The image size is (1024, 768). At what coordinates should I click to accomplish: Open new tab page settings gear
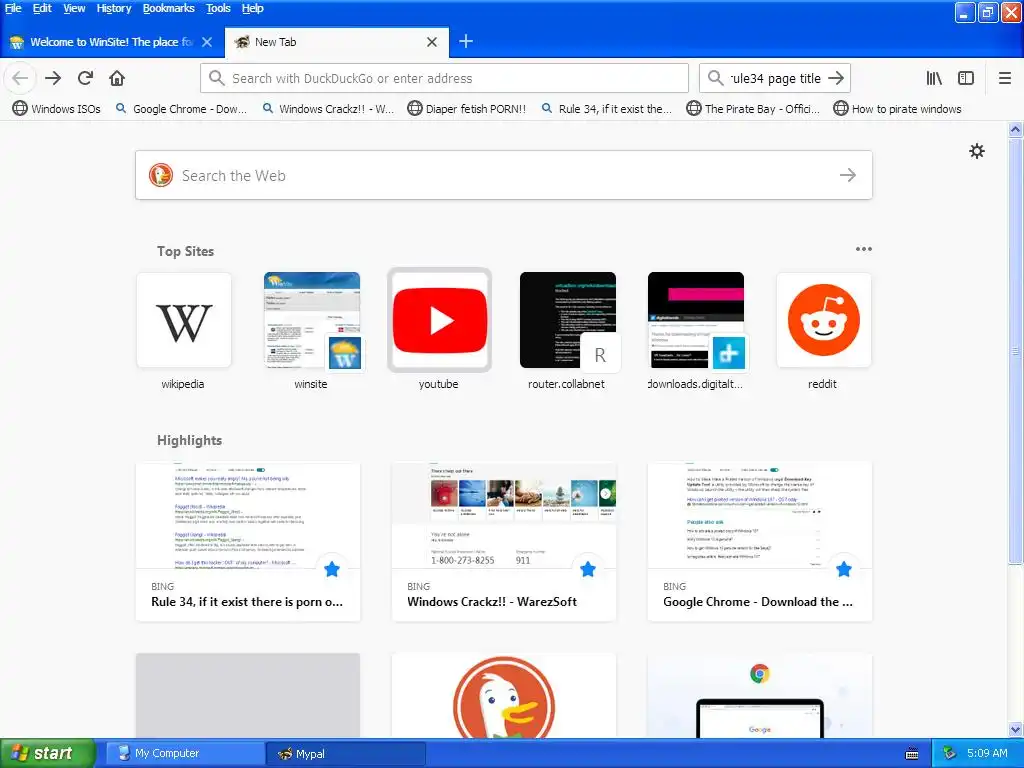(976, 152)
